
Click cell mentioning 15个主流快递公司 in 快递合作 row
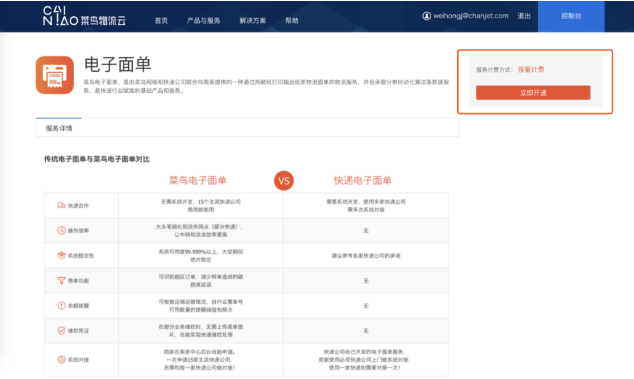201,205
